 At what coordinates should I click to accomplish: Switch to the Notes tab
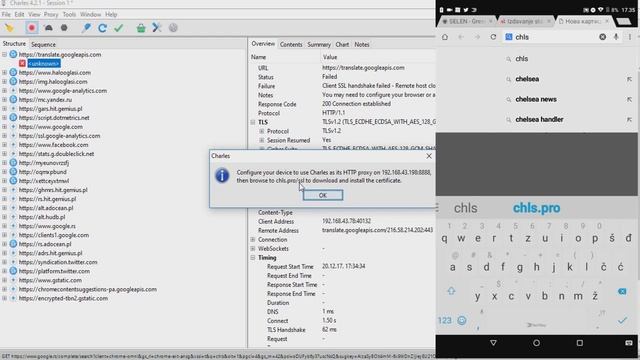tap(362, 44)
